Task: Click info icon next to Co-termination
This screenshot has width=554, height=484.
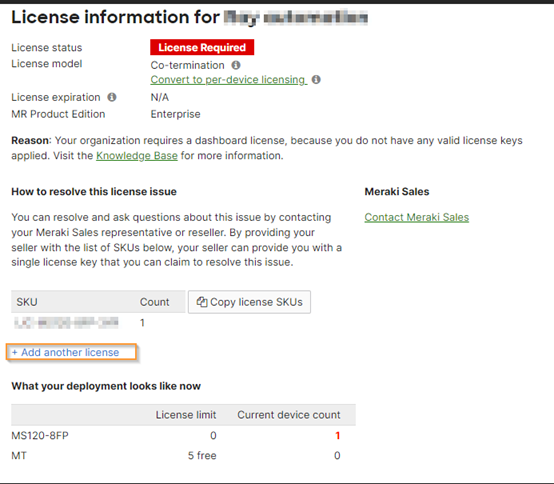Action: click(236, 65)
